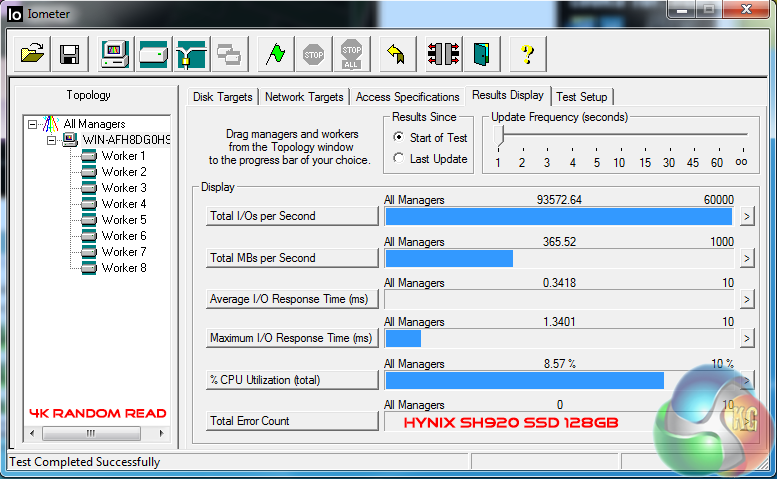Minimize the Iometer window

coord(682,9)
